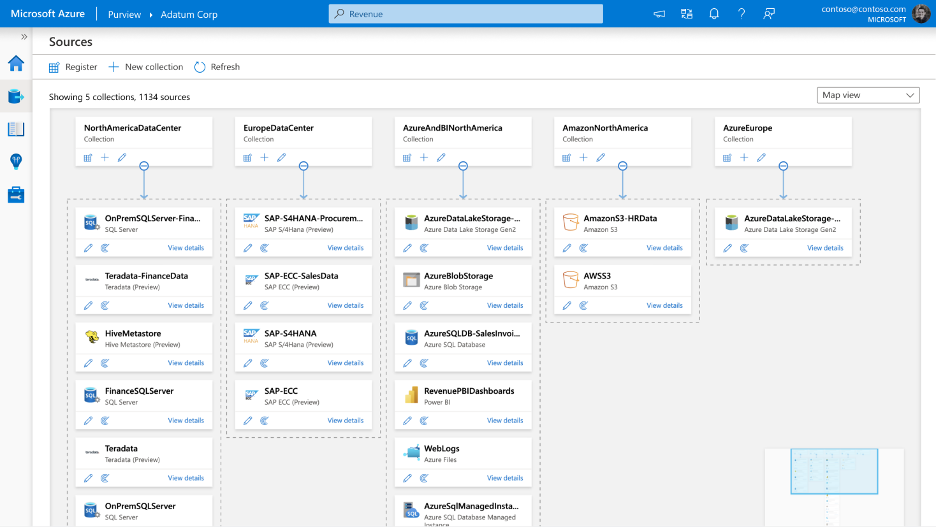This screenshot has height=528, width=936.
Task: Collapse the EuropeDataCenter collection node
Action: point(303,166)
